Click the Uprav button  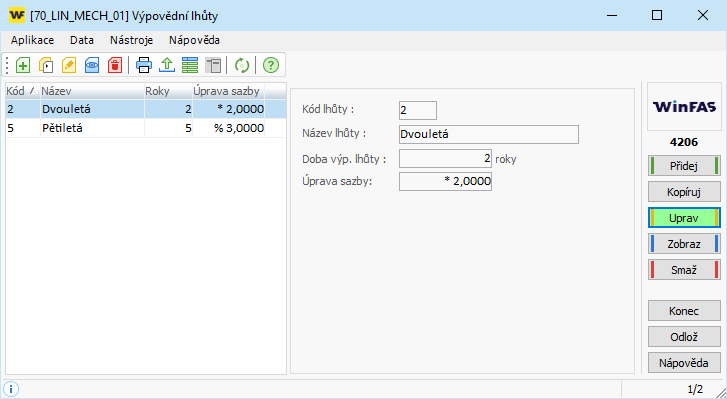coord(684,218)
